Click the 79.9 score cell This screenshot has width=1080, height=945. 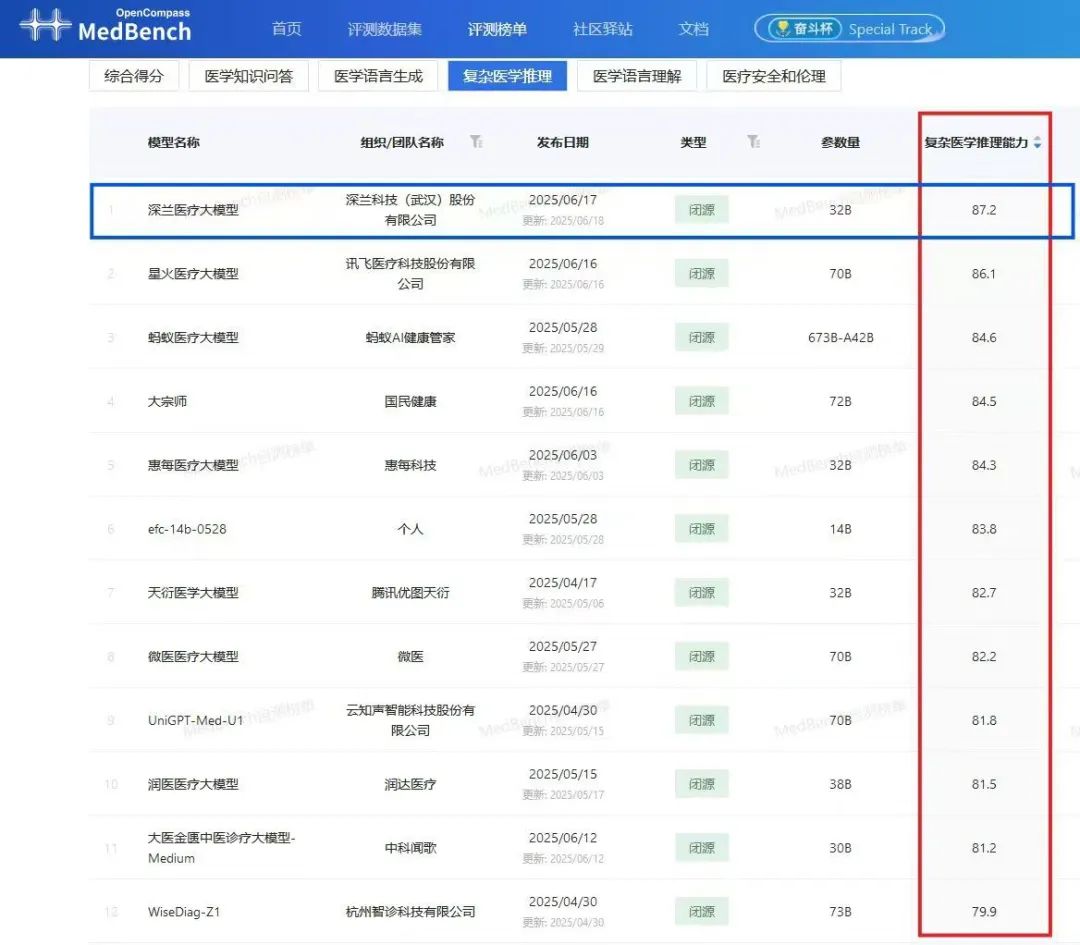(x=984, y=912)
